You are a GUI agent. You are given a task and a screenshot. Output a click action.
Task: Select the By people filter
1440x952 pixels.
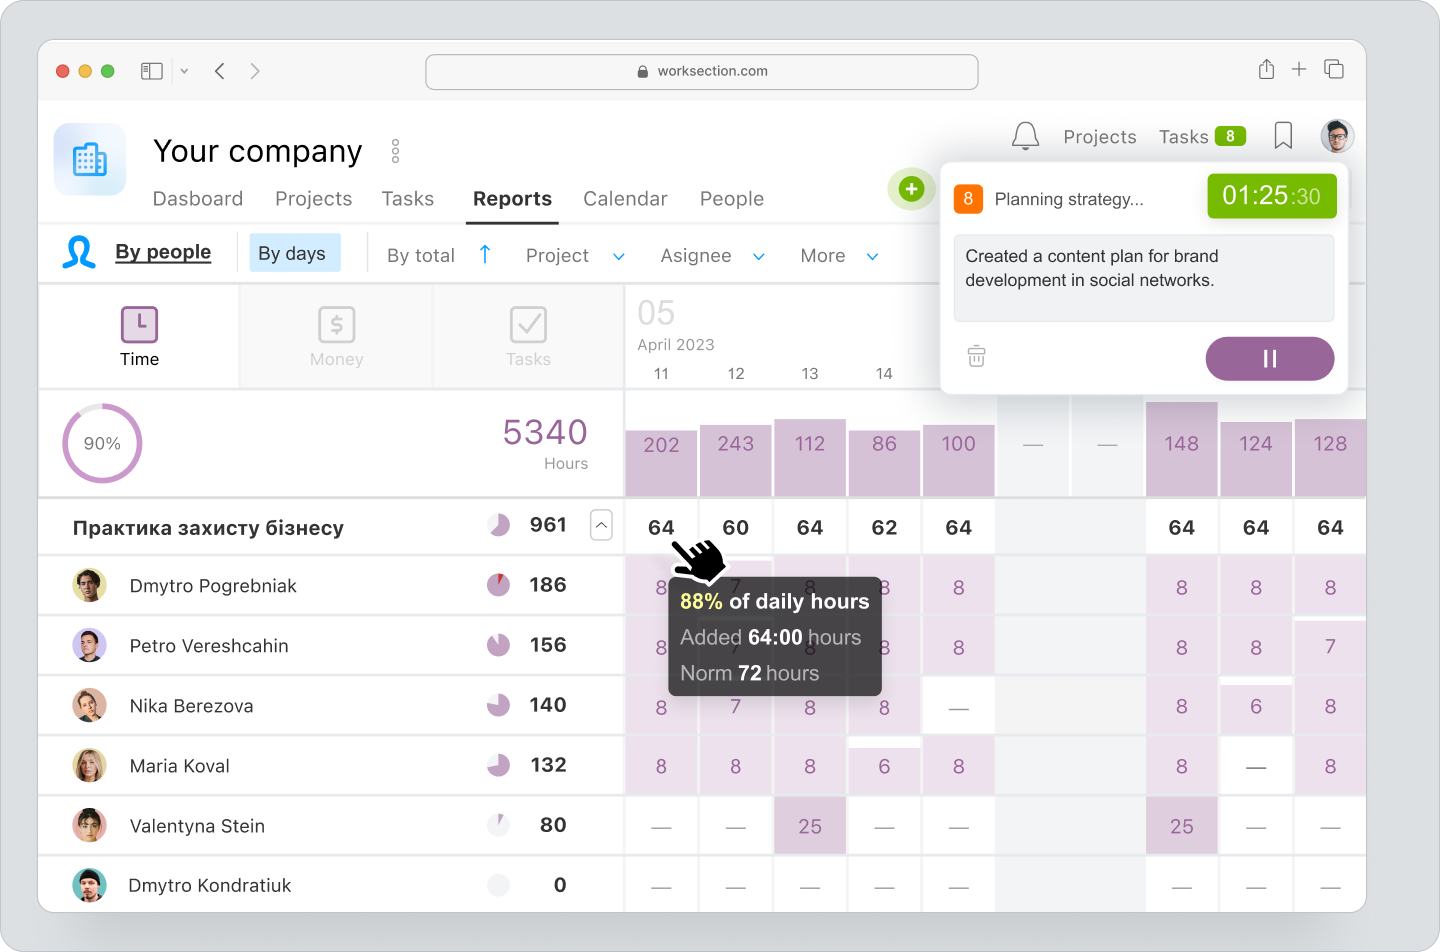(x=163, y=252)
